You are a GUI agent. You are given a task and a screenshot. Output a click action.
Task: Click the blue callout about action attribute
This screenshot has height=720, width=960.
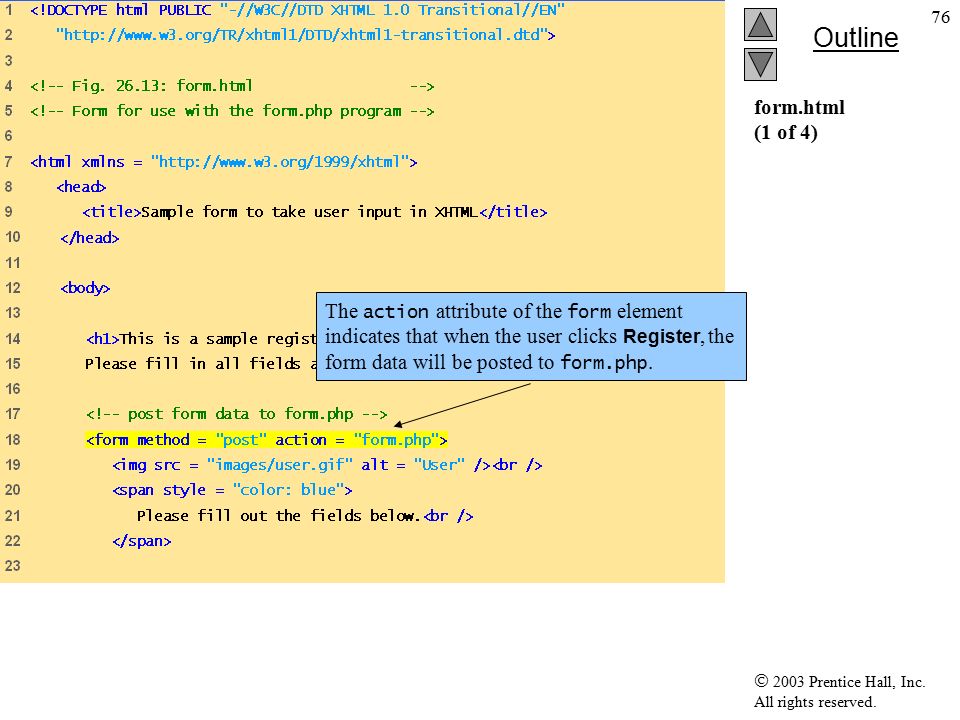pos(531,337)
